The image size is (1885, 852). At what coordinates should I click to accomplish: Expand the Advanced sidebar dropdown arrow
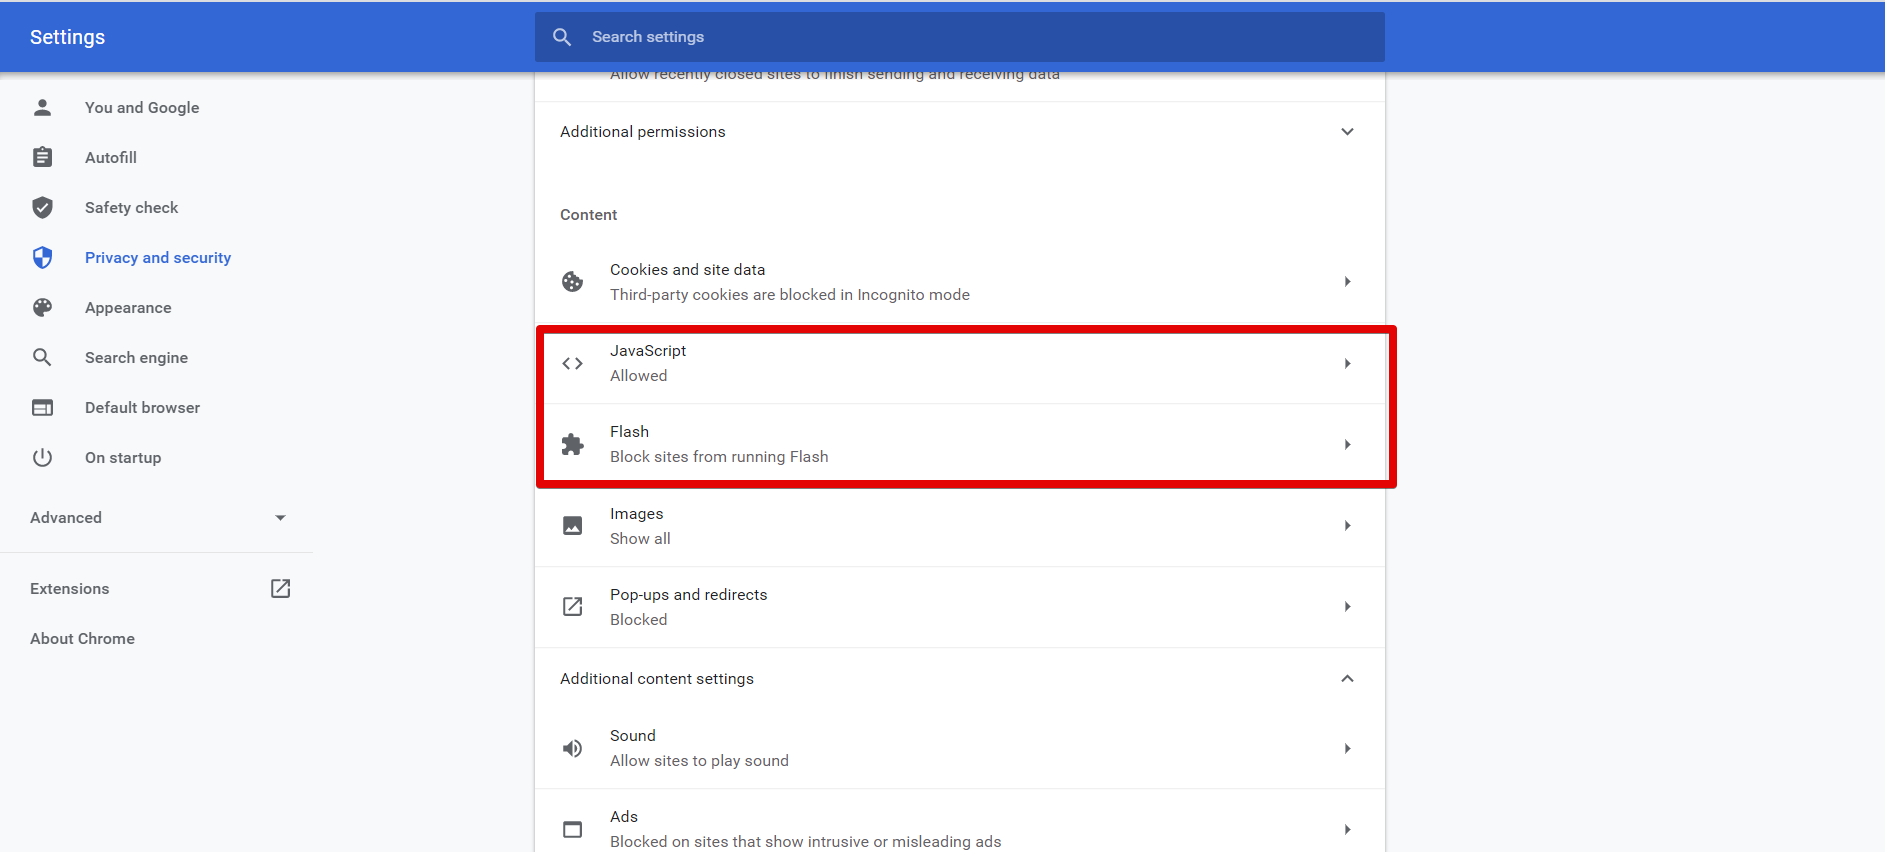coord(280,518)
